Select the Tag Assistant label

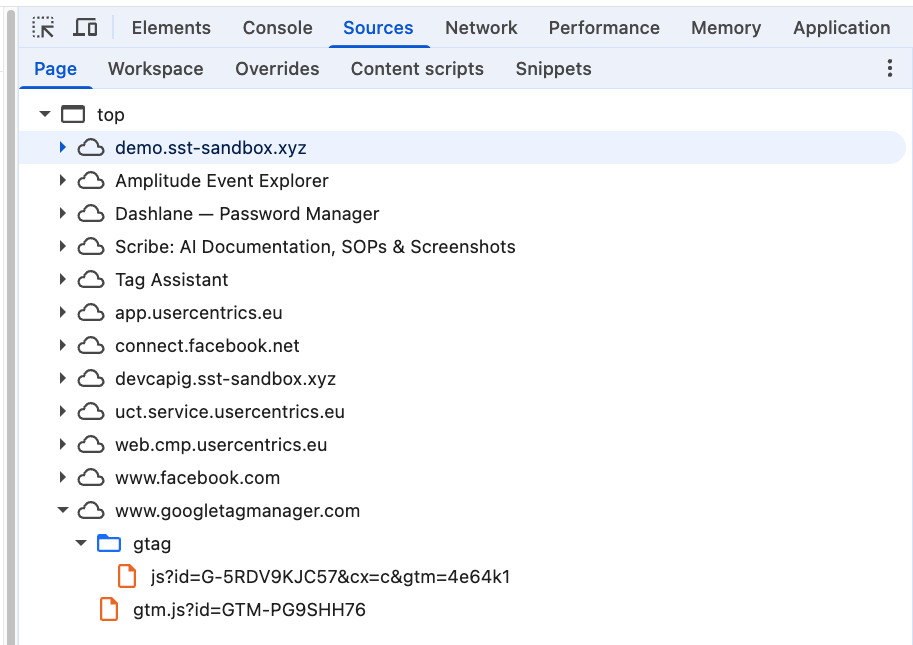pos(172,280)
